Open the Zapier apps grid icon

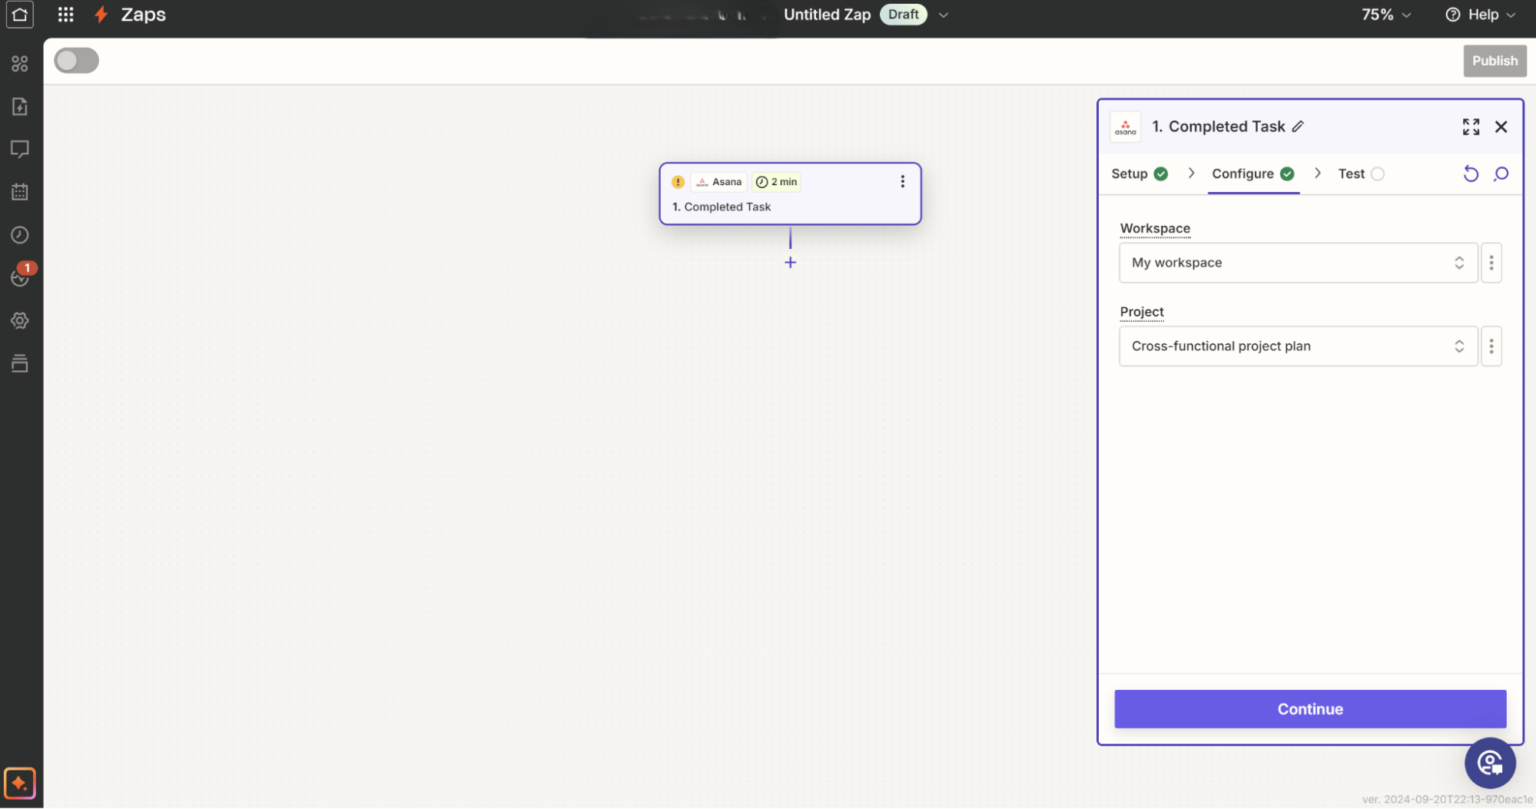[x=66, y=14]
